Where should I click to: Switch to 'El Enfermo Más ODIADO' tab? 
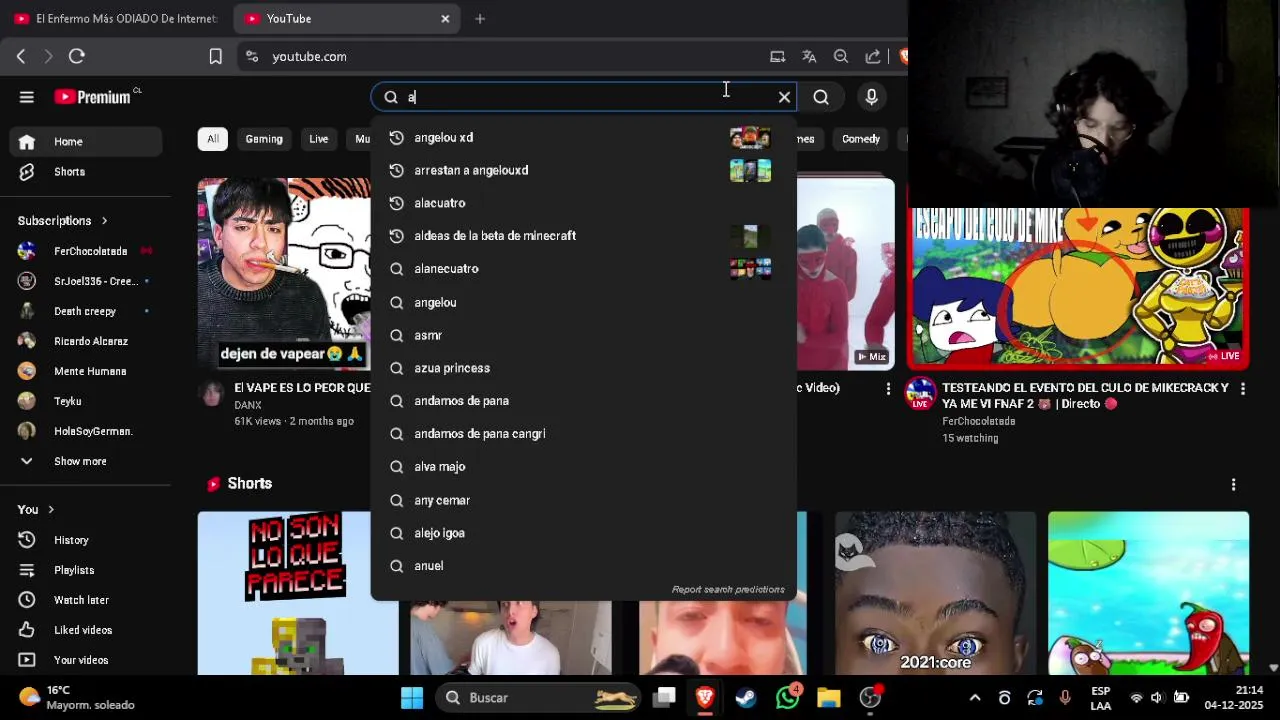(116, 19)
